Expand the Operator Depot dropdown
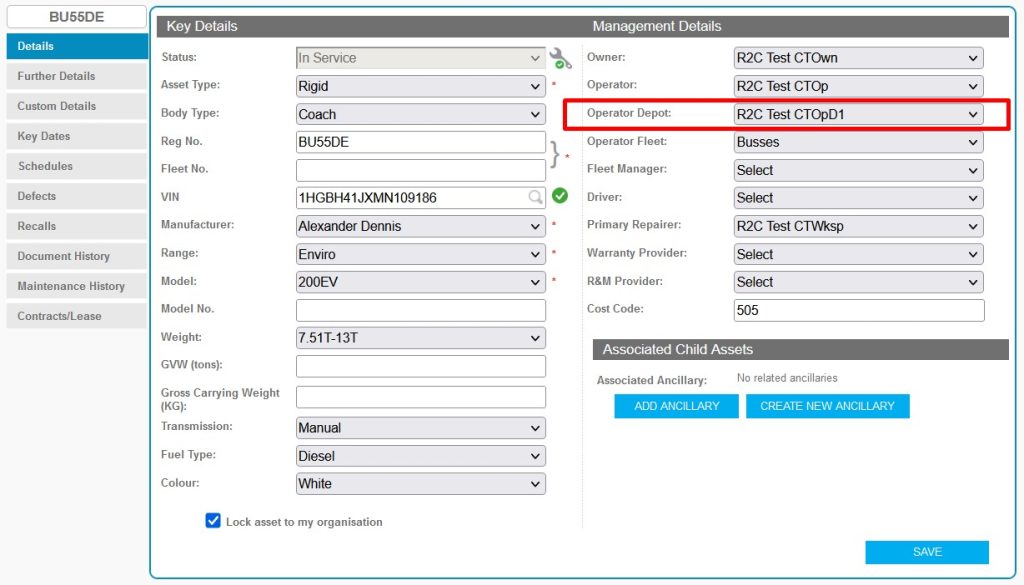 pyautogui.click(x=858, y=114)
